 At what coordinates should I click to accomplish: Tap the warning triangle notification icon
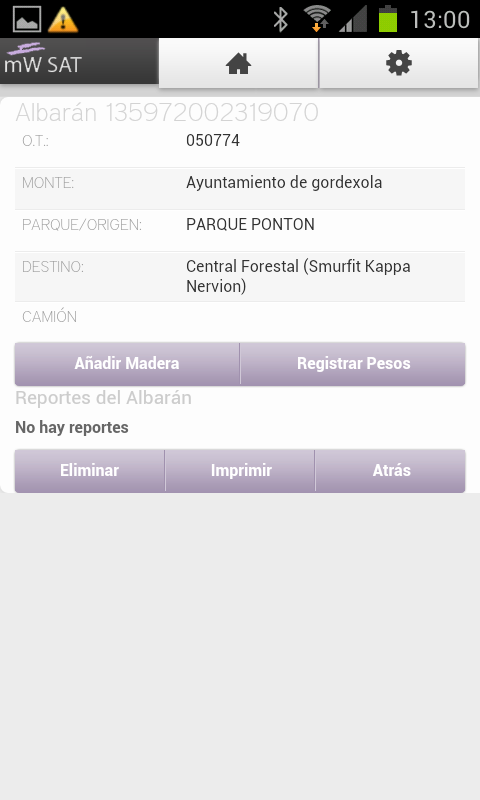pos(63,19)
